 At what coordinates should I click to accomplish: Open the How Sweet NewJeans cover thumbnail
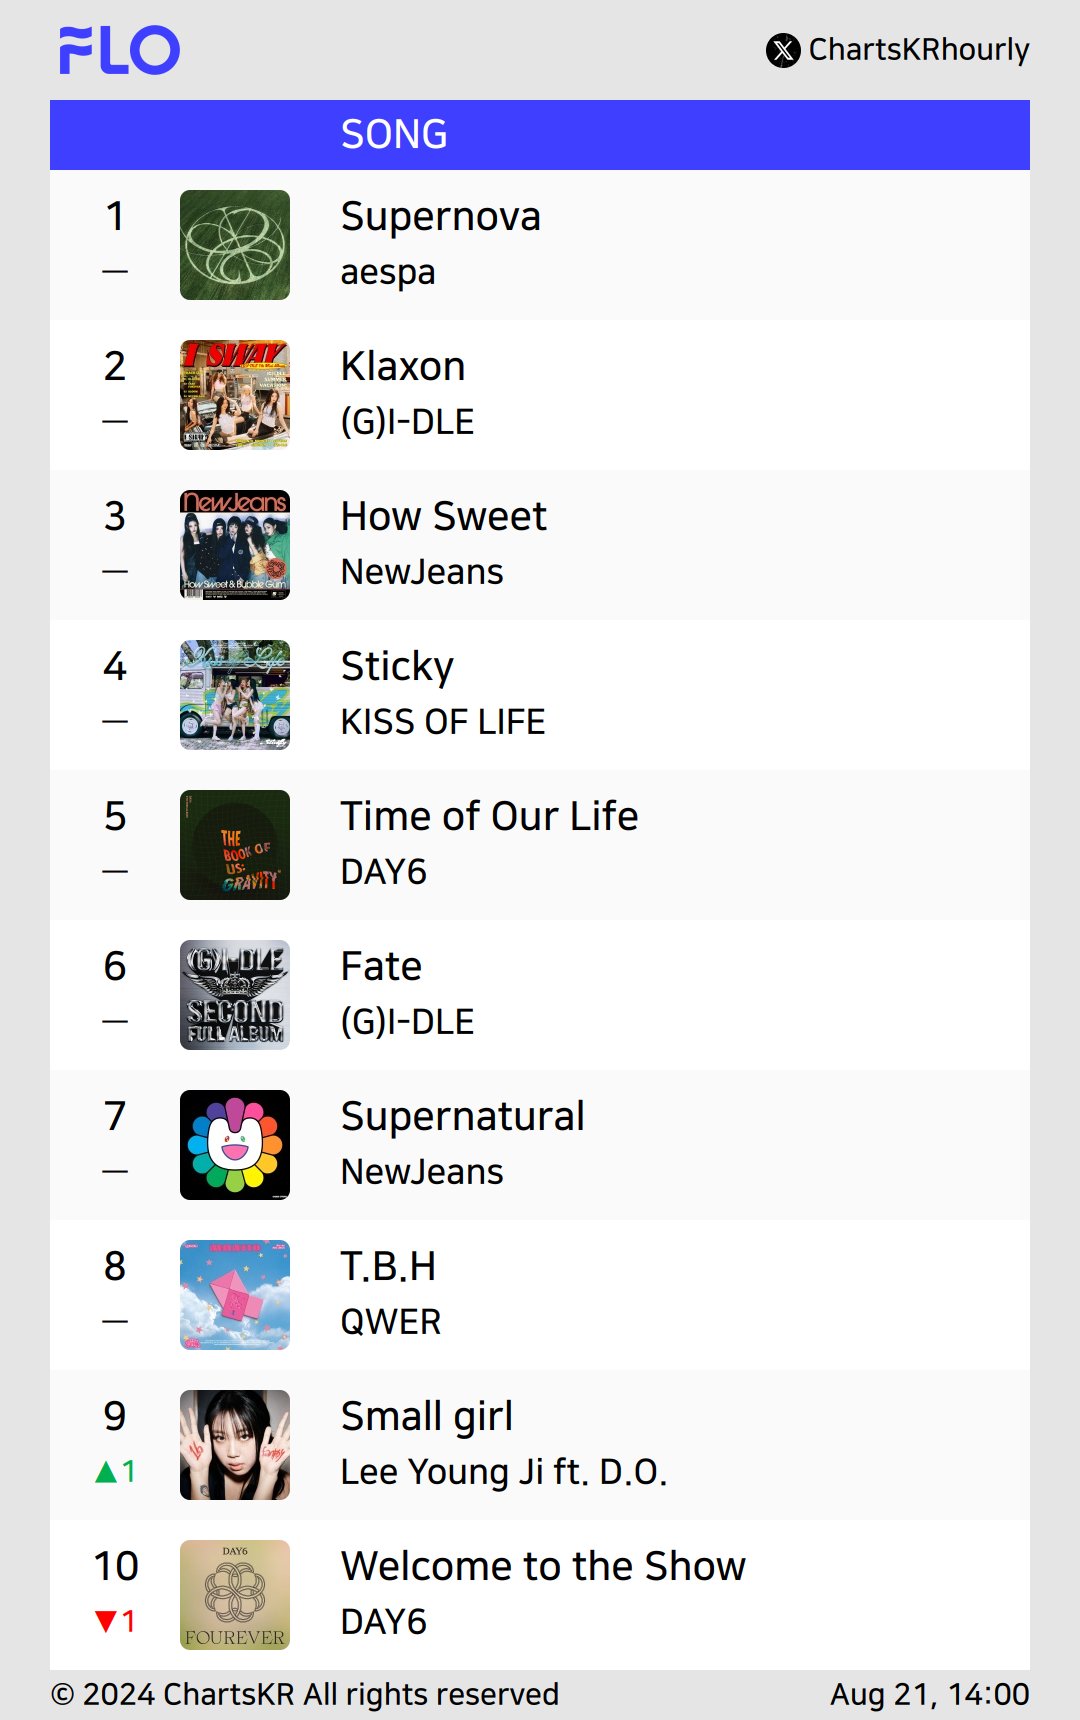click(235, 545)
